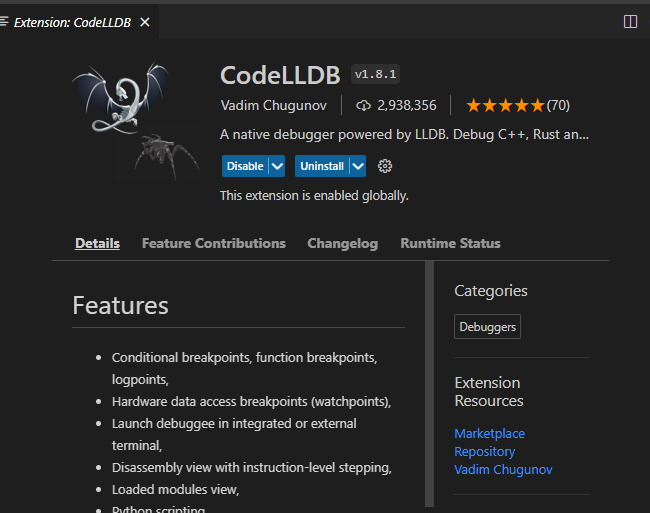Click the (70) rating count
The height and width of the screenshot is (513, 650).
(x=558, y=105)
